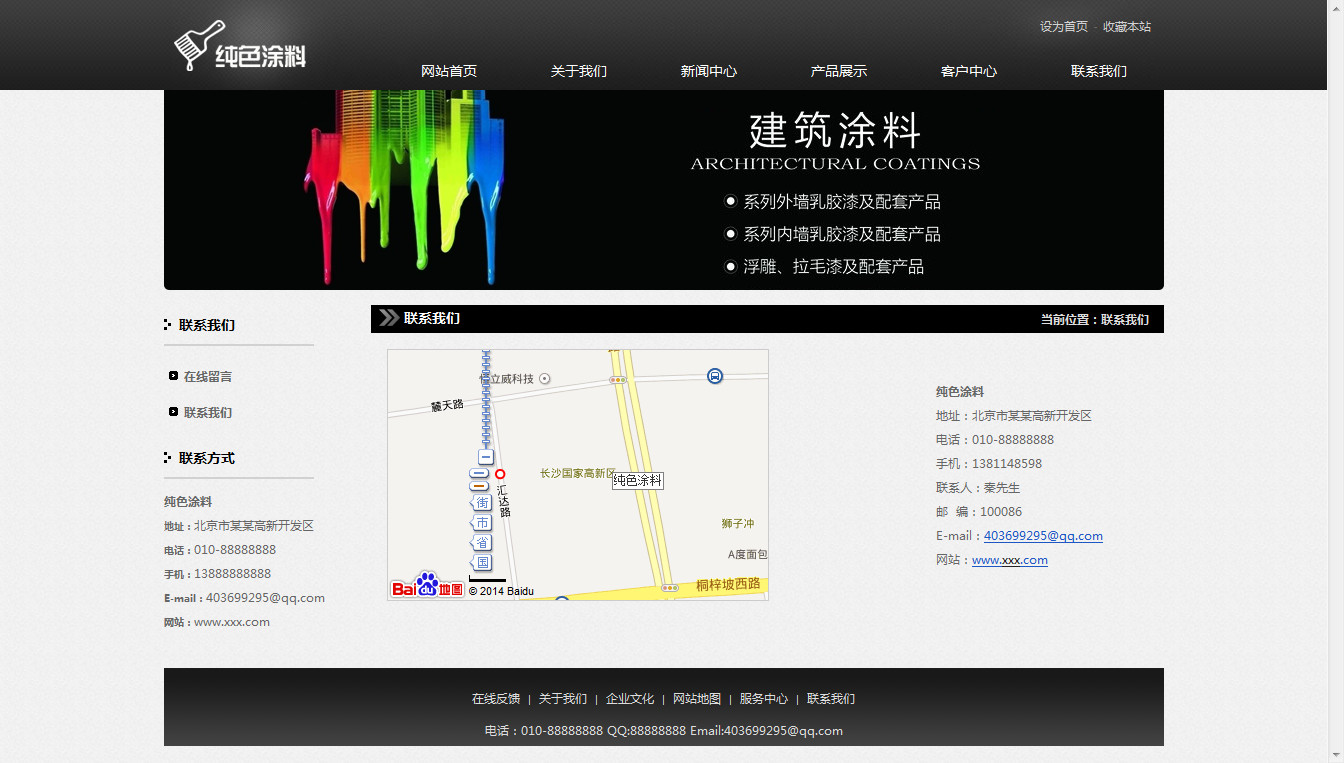The height and width of the screenshot is (763, 1344).
Task: Open the 网站首页 navigation item
Action: tap(449, 71)
